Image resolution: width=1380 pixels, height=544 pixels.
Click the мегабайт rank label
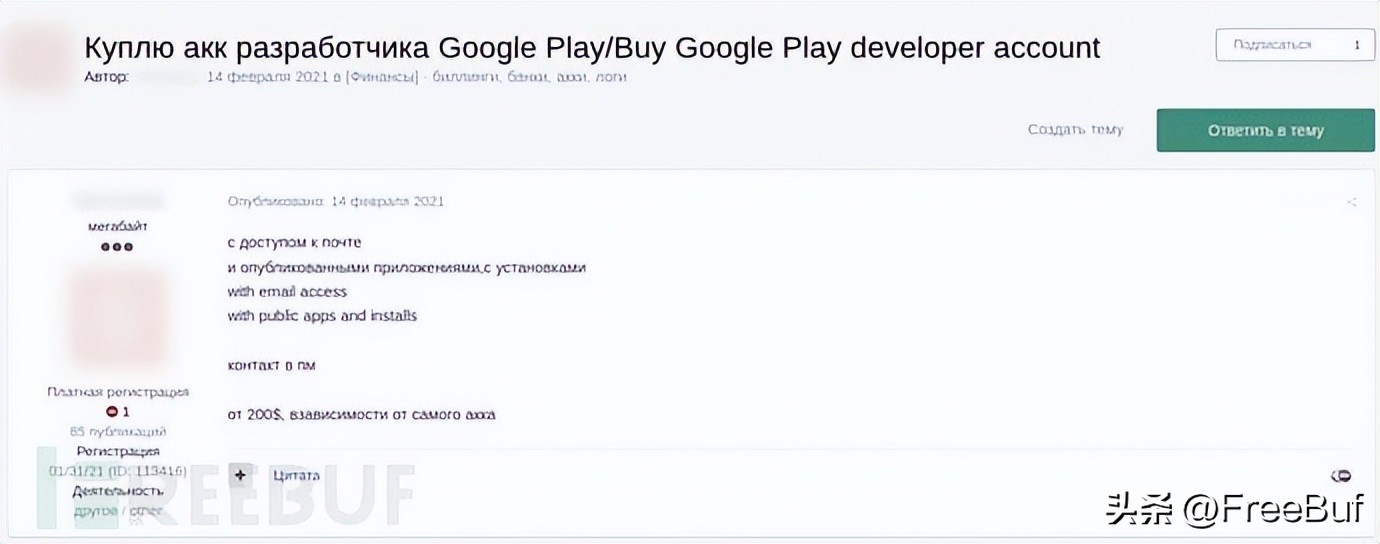(118, 226)
